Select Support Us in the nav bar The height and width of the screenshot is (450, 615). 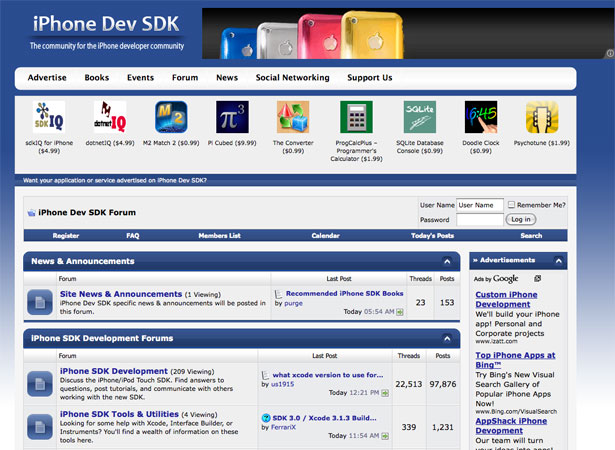click(370, 78)
